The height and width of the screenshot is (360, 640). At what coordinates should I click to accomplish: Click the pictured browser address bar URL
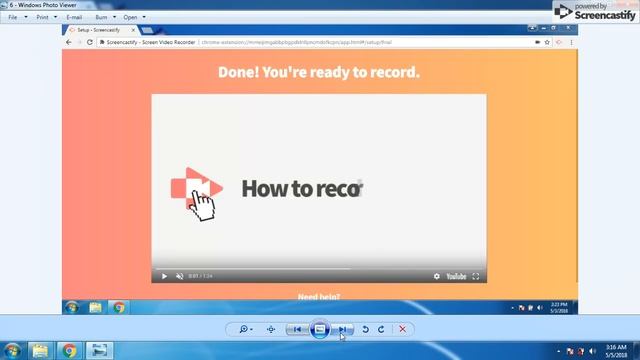pyautogui.click(x=297, y=42)
